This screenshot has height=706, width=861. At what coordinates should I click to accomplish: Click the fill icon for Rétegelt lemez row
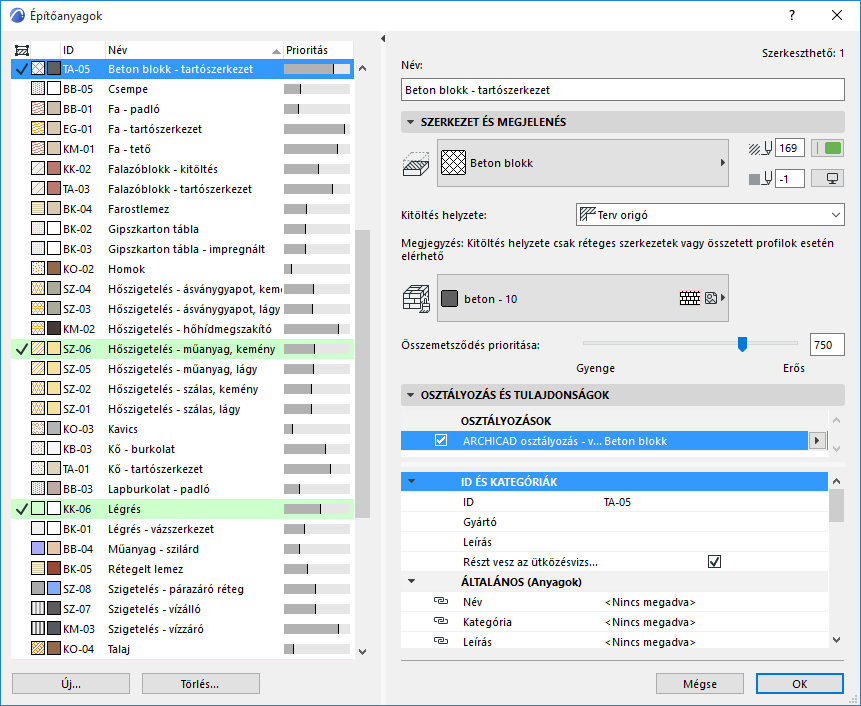click(38, 569)
